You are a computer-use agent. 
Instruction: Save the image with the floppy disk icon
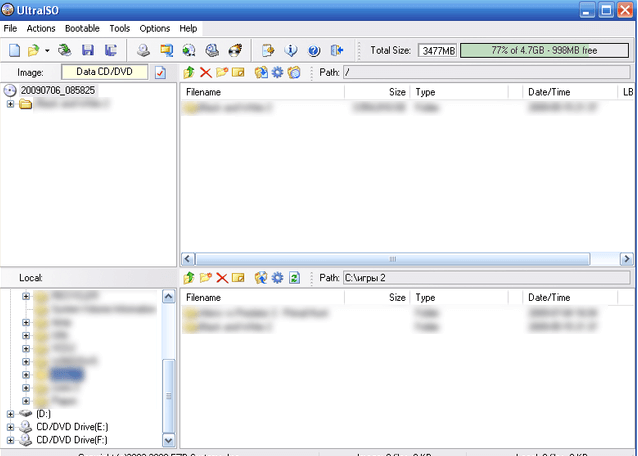pos(87,50)
